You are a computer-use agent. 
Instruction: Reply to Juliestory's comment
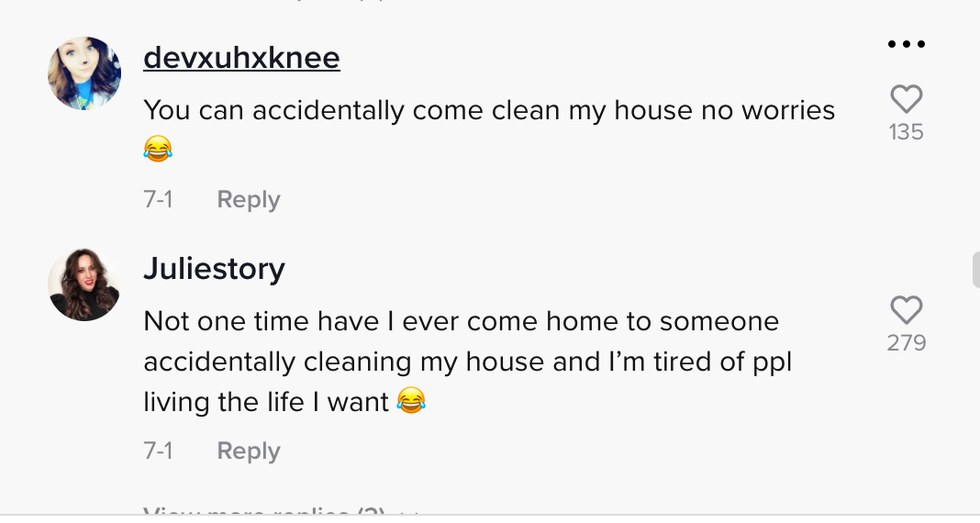248,451
